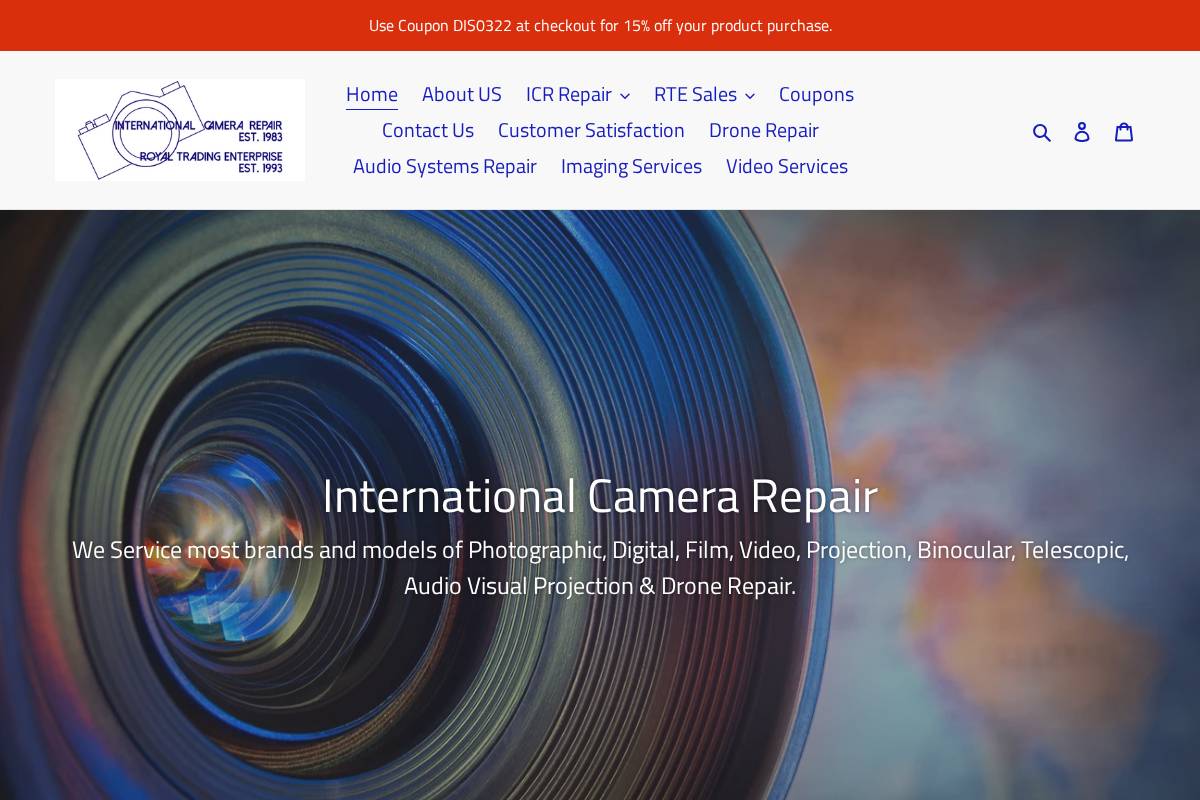Click the coupon DIS0322 announcement bar

coord(600,25)
